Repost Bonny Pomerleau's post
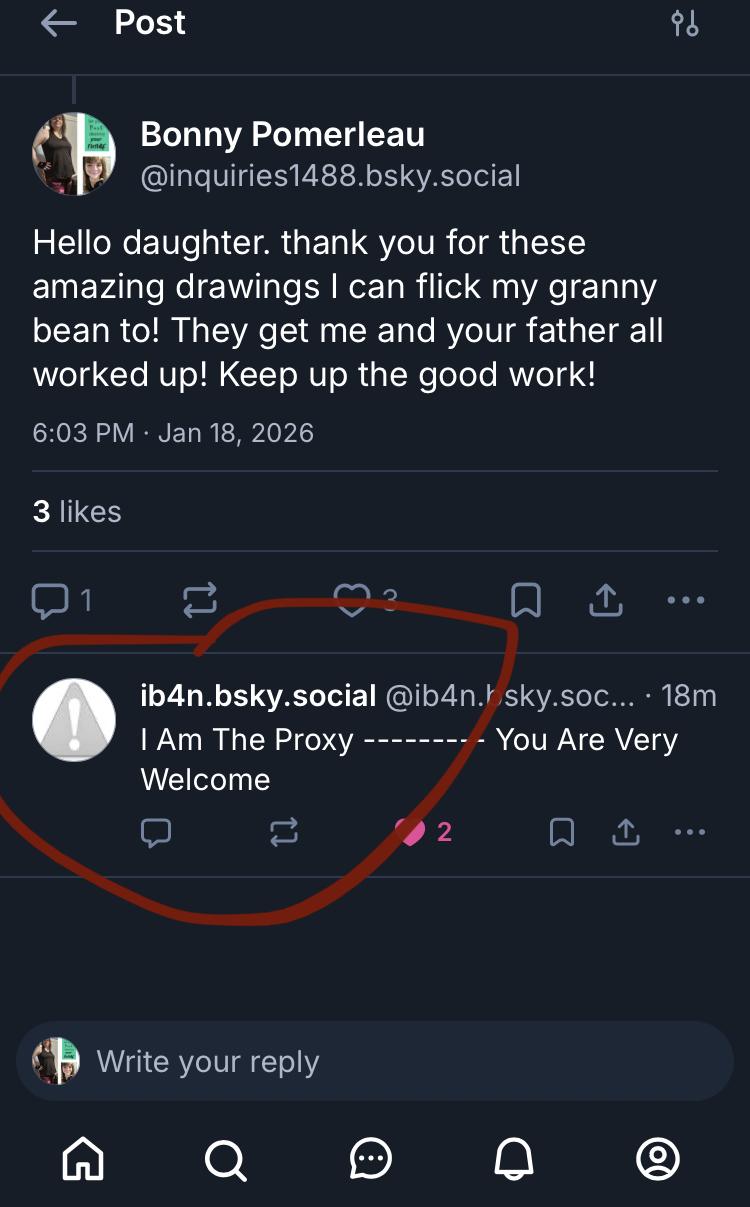 [199, 600]
